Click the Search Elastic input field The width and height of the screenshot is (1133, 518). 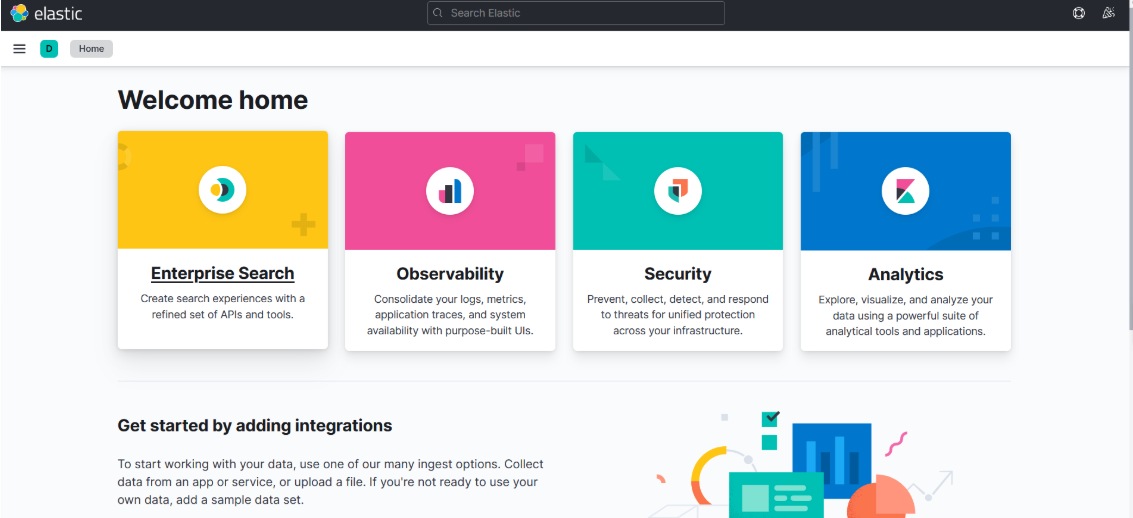(576, 13)
